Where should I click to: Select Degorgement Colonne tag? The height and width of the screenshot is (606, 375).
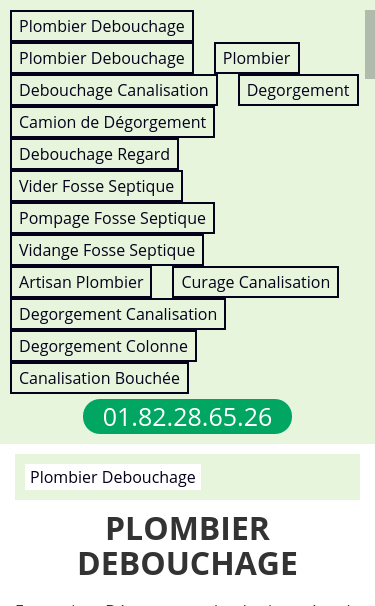(x=103, y=347)
